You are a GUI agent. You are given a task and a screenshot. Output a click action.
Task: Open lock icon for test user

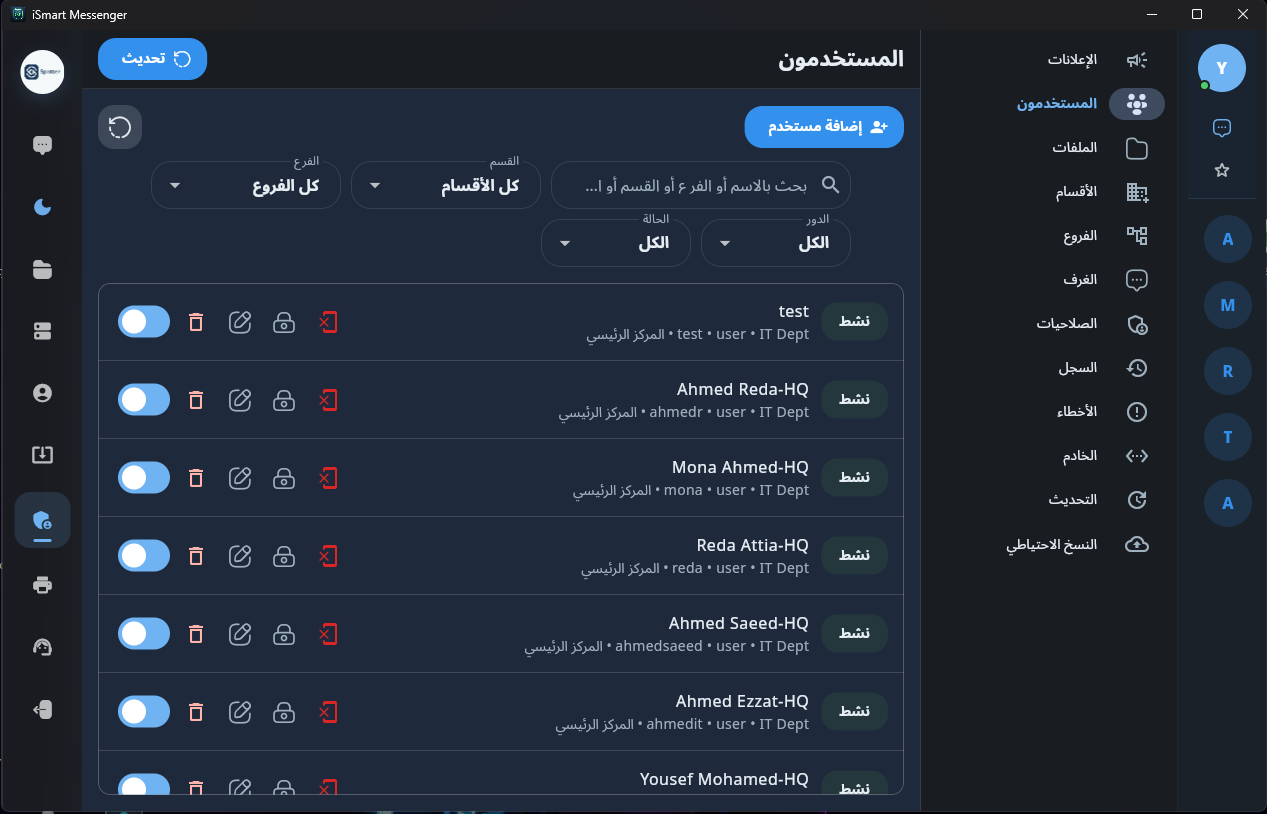click(284, 322)
